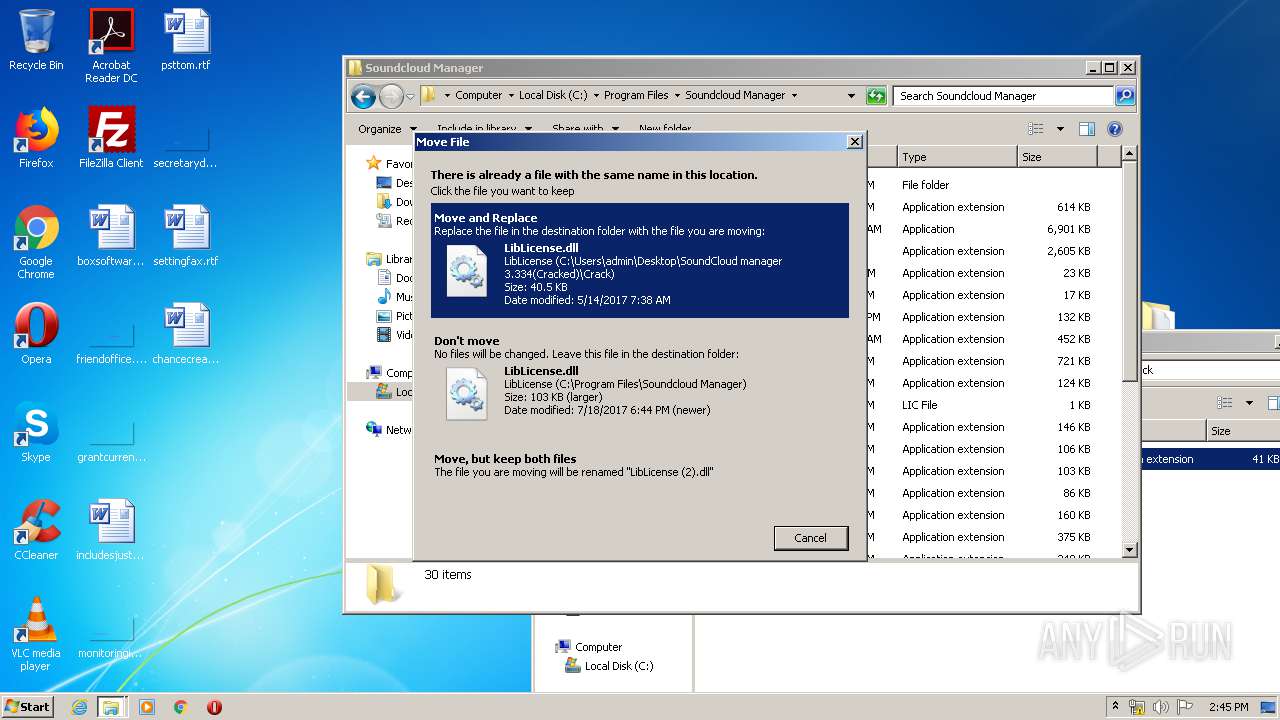Click the Windows Explorer taskbar button
The image size is (1280, 720).
click(111, 707)
